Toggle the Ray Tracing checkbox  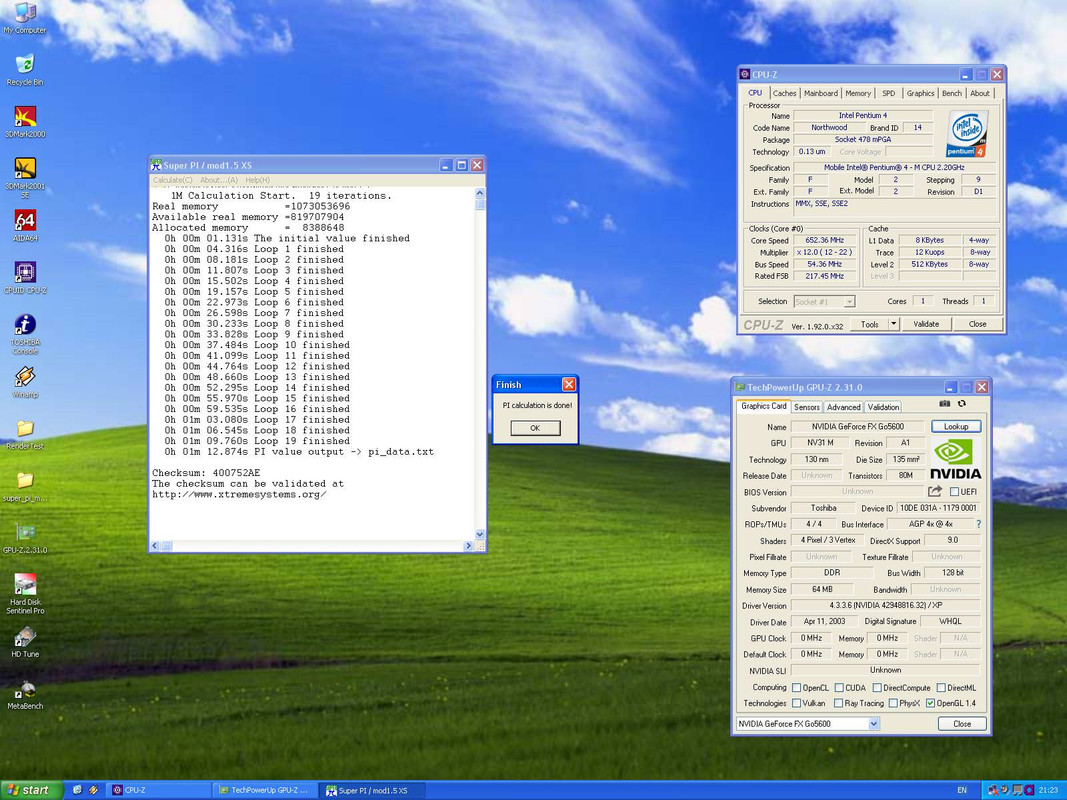coord(838,703)
